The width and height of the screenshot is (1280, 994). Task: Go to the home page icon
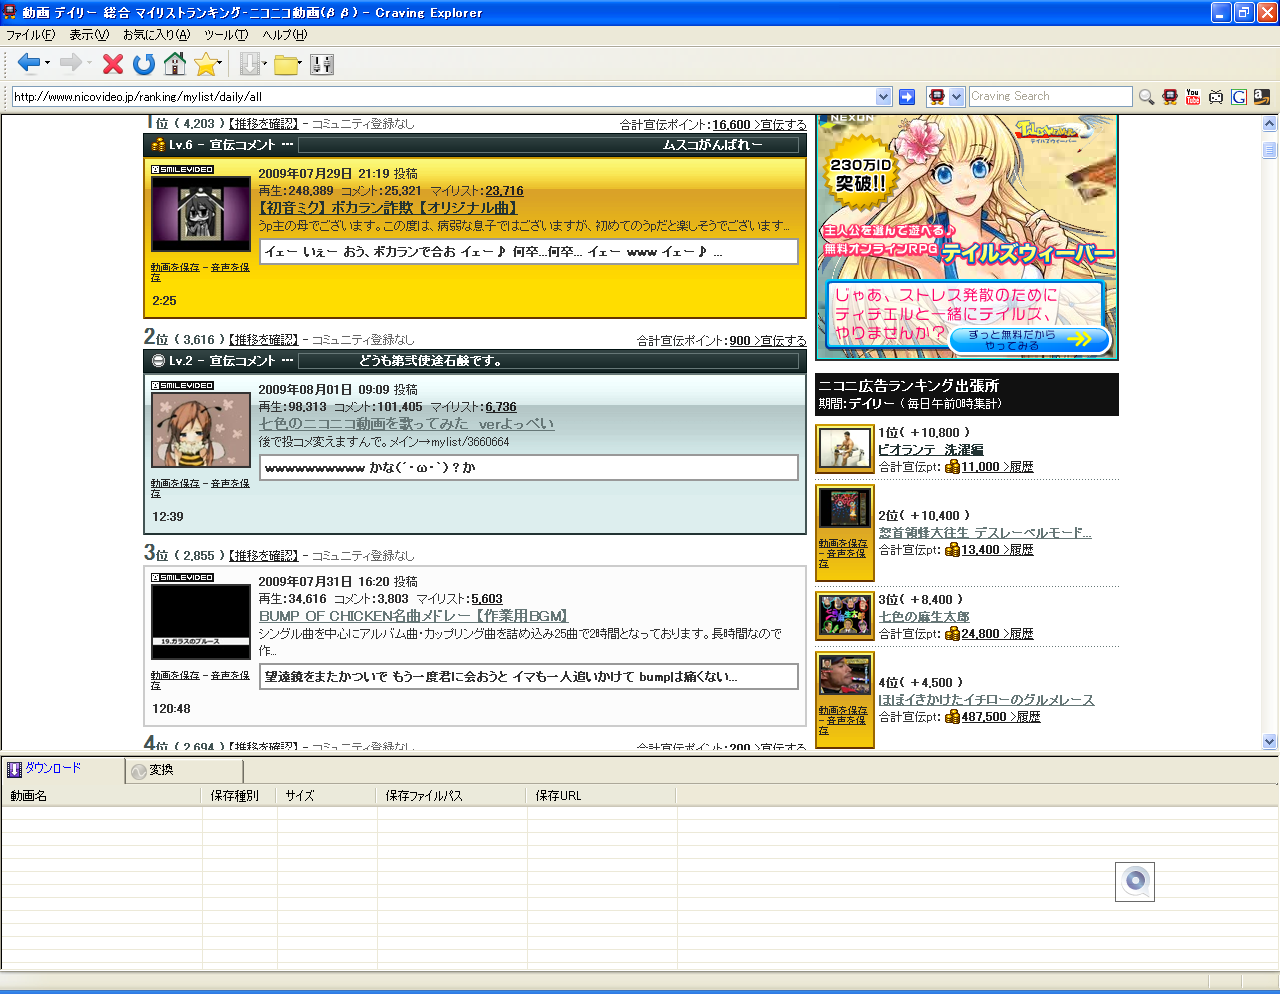coord(175,64)
